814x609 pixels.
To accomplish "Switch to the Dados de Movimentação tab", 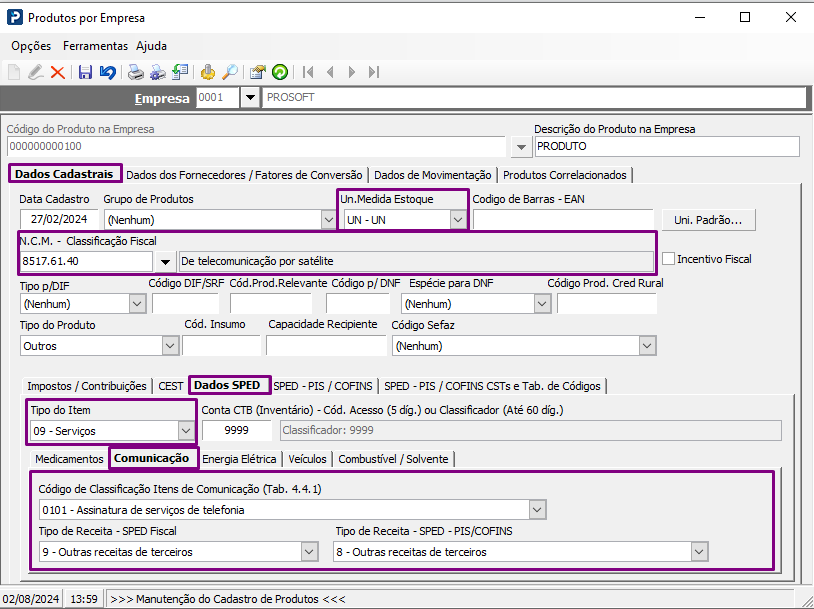I will pos(432,175).
